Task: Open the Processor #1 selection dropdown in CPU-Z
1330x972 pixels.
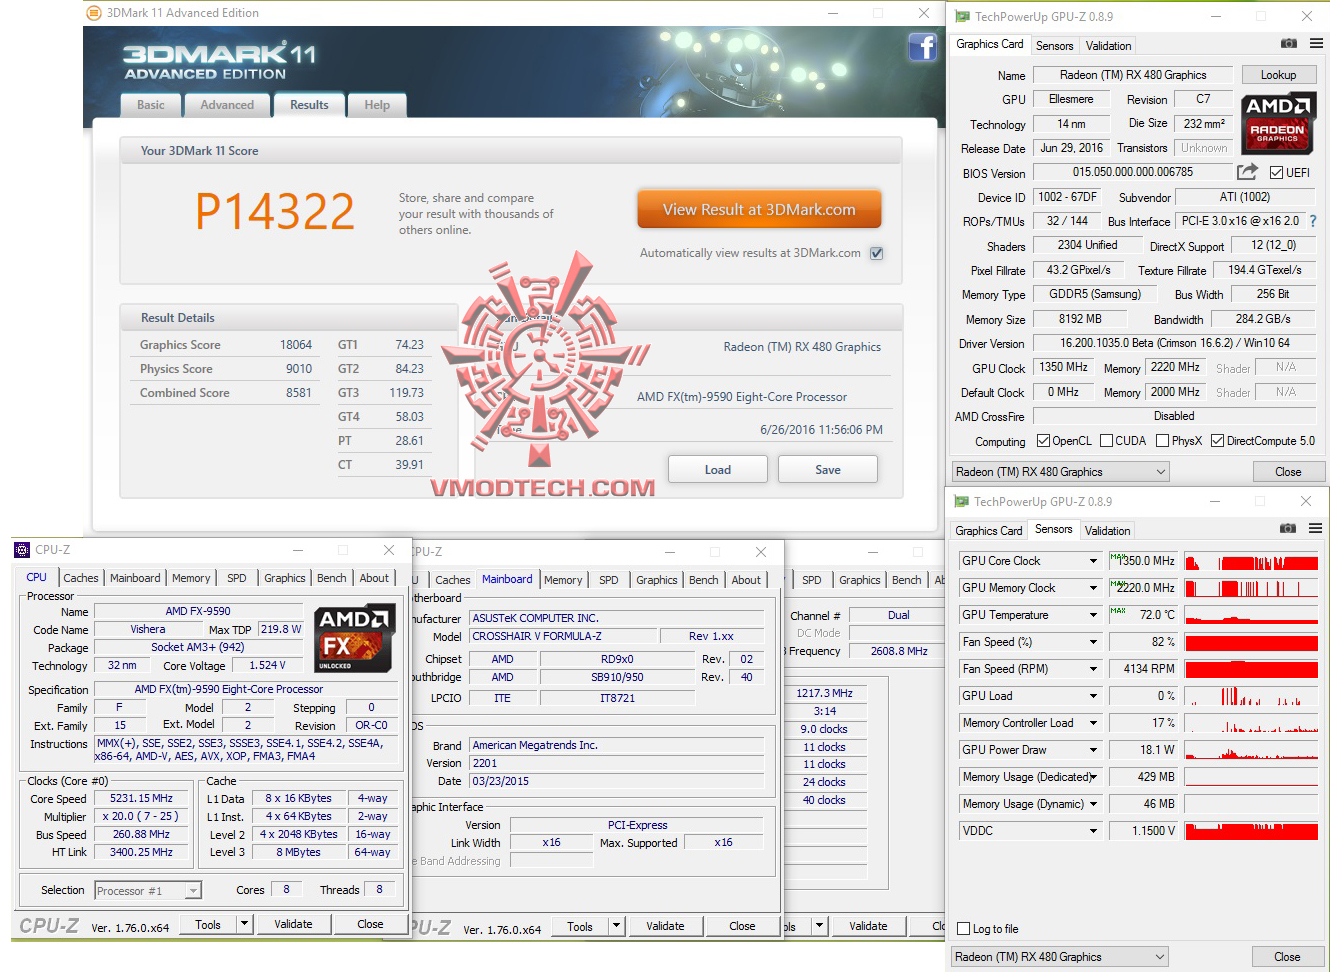Action: tap(148, 890)
